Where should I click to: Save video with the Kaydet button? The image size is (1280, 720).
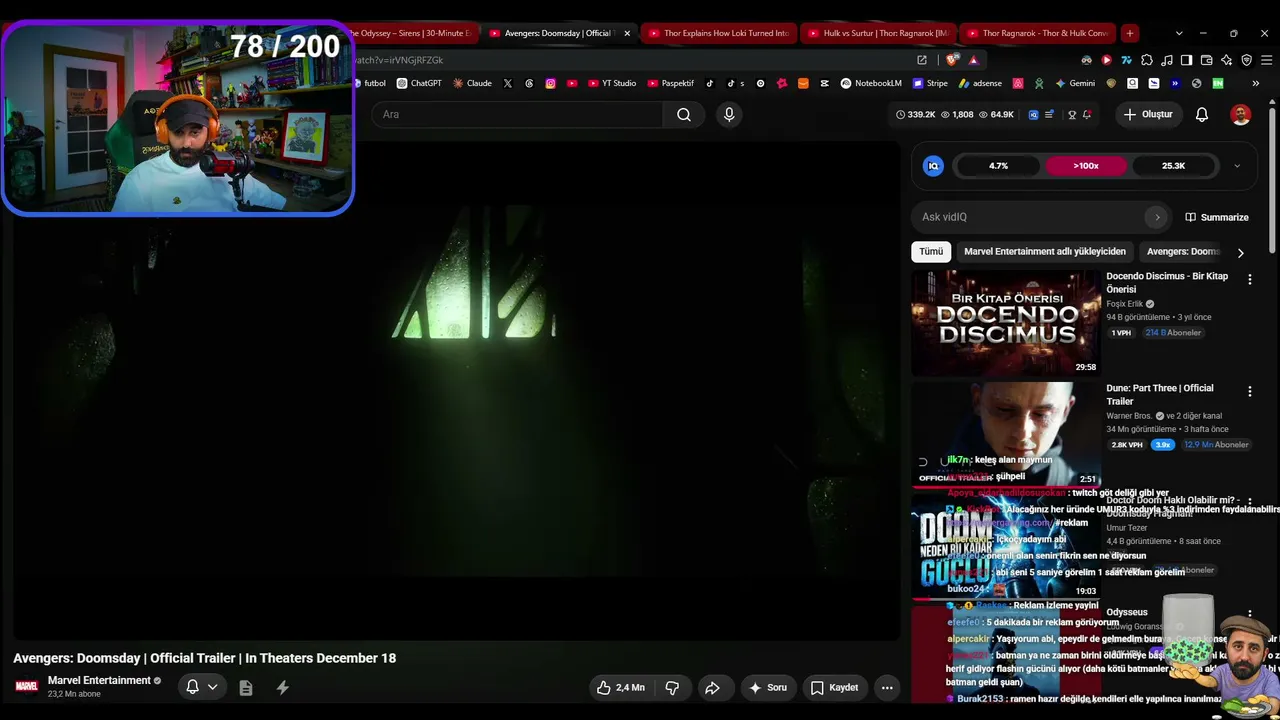(834, 688)
